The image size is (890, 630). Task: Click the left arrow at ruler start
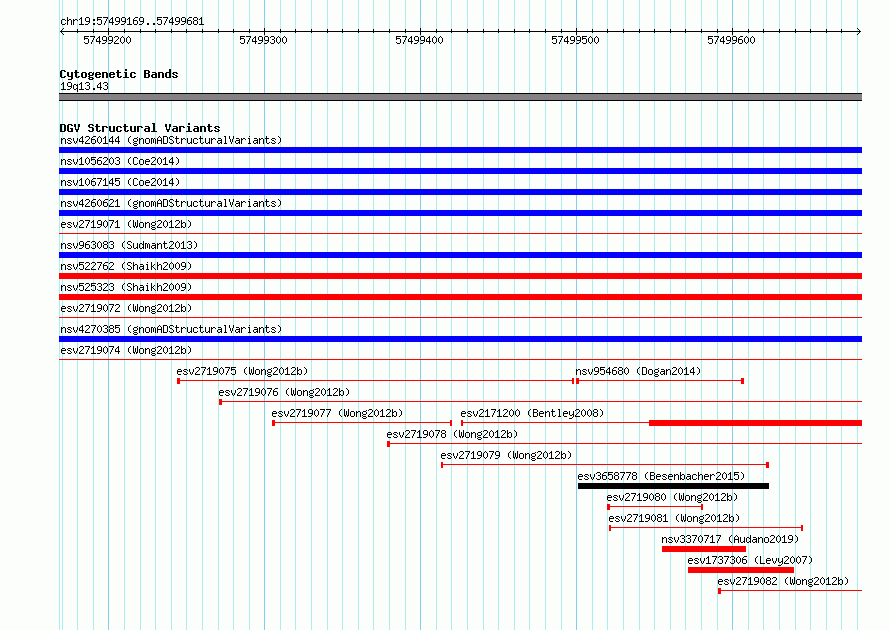62,31
